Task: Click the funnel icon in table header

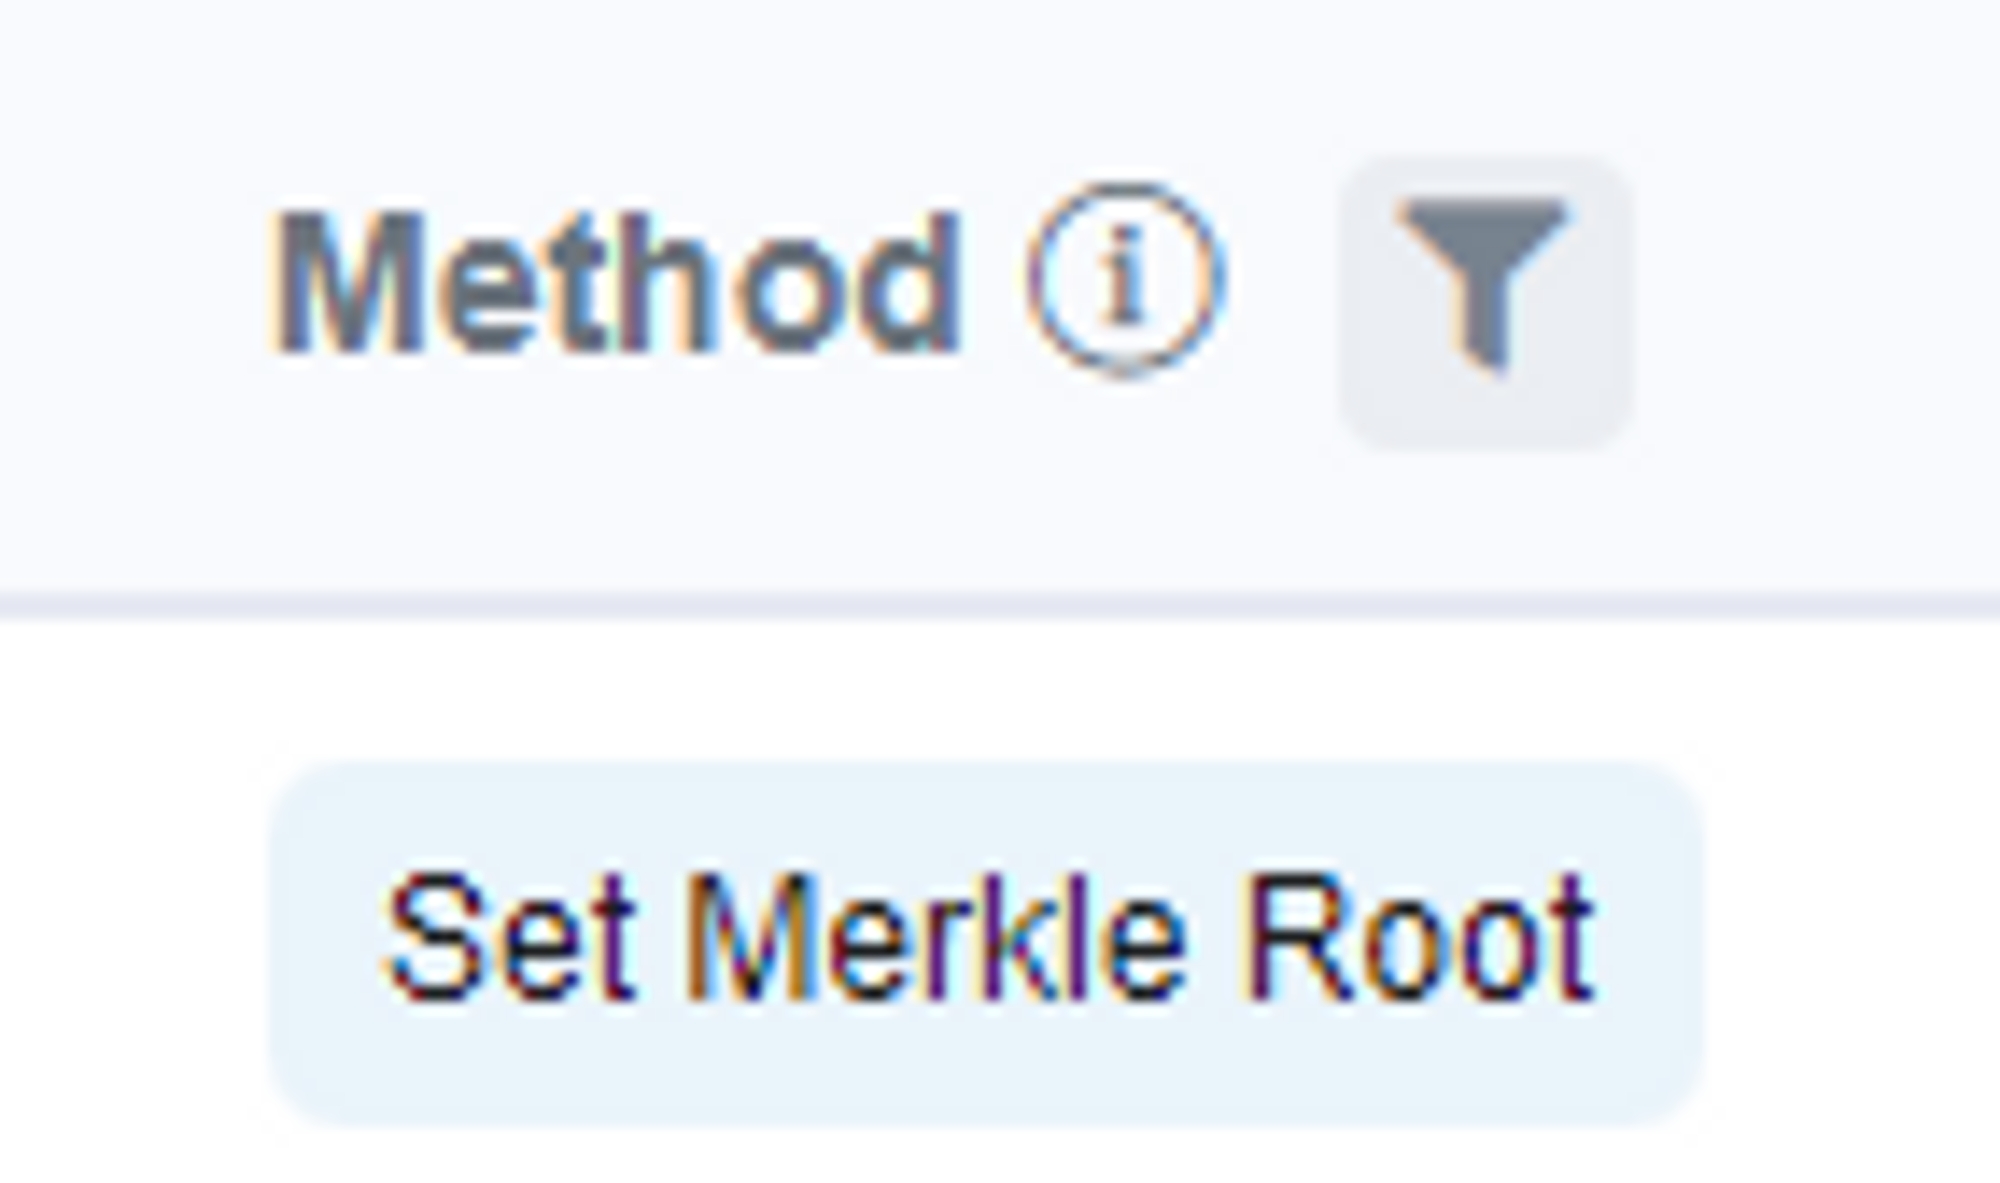Action: (x=1486, y=302)
